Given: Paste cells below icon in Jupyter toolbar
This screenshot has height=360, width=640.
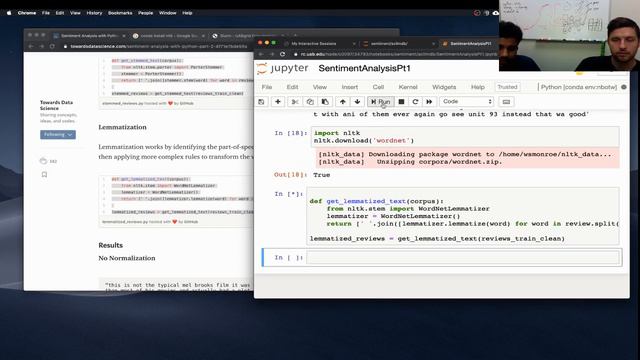Looking at the screenshot, I should (x=325, y=102).
